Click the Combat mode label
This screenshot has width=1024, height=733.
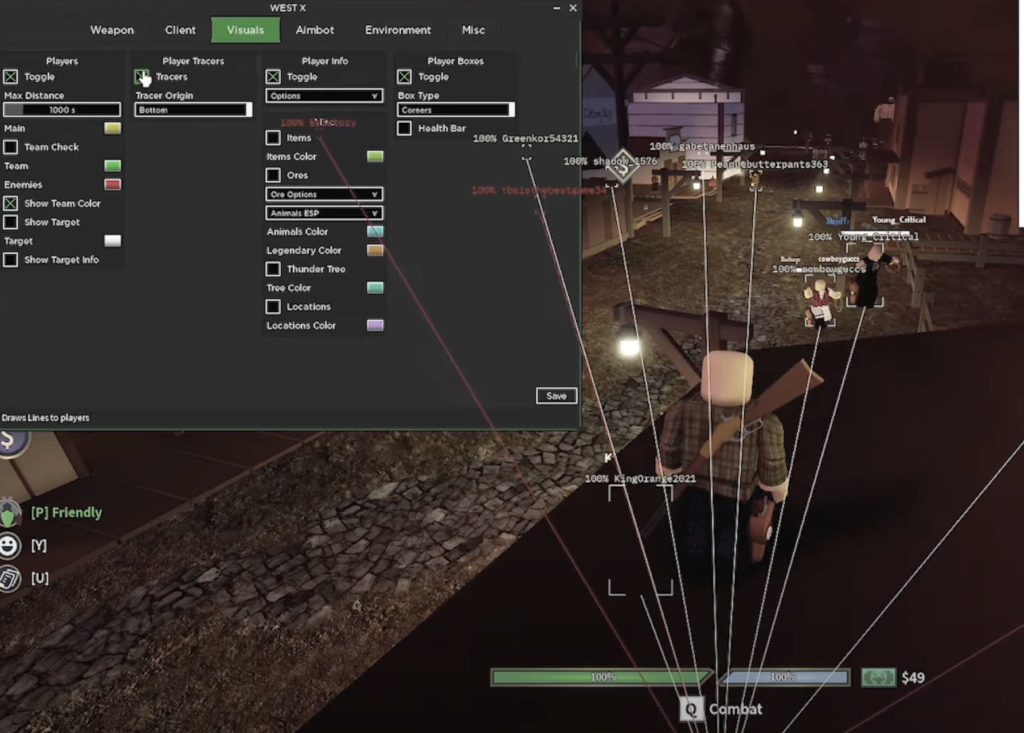click(x=735, y=709)
